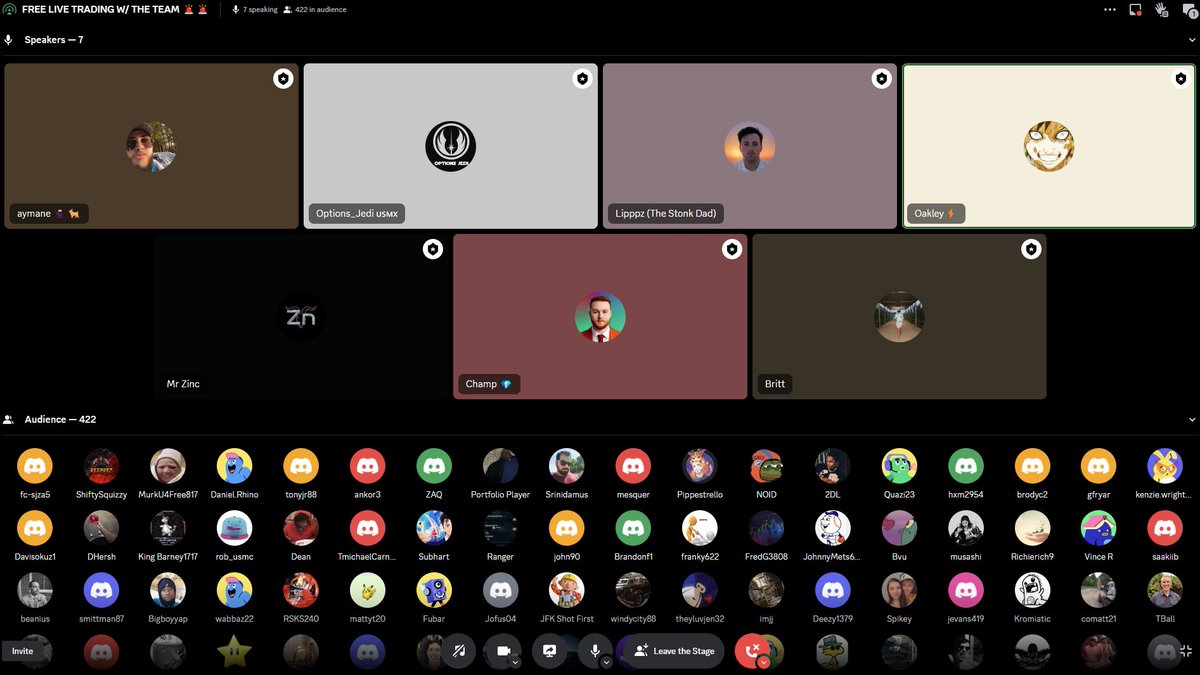1200x675 pixels.
Task: Click the exit fullscreen icon
Action: coord(1186,651)
